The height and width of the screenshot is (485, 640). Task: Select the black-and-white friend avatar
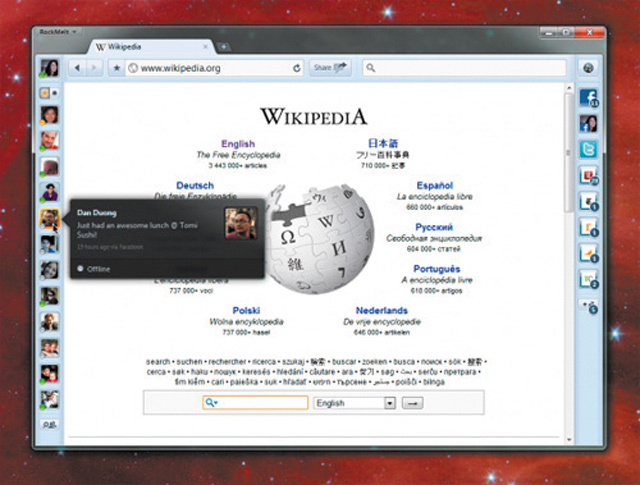point(49,270)
